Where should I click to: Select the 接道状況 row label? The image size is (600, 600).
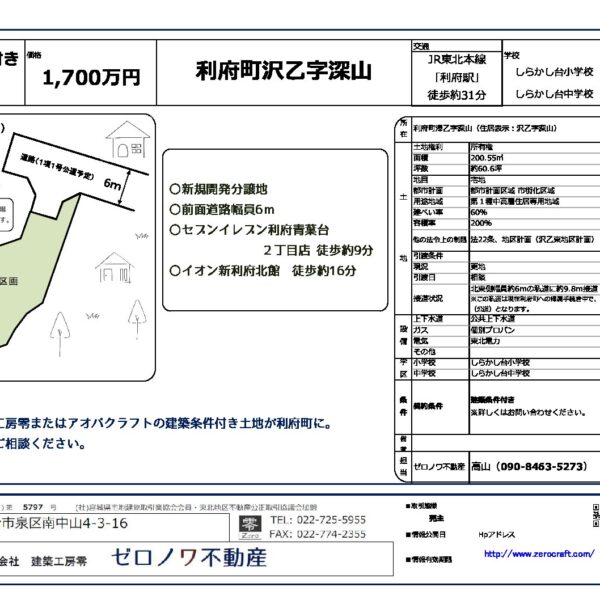point(428,298)
